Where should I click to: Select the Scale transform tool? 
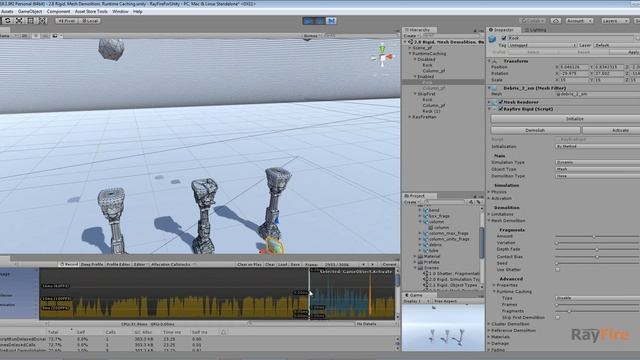pos(19,20)
